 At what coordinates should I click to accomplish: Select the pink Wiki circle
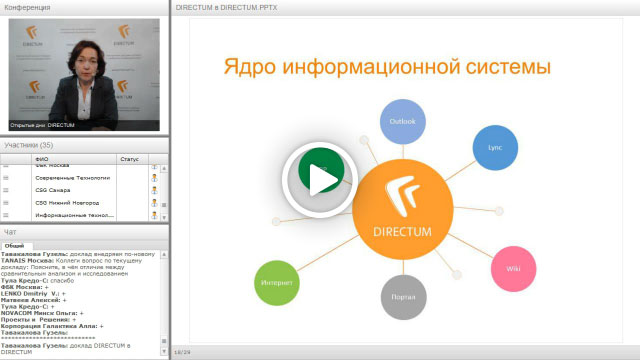point(513,269)
